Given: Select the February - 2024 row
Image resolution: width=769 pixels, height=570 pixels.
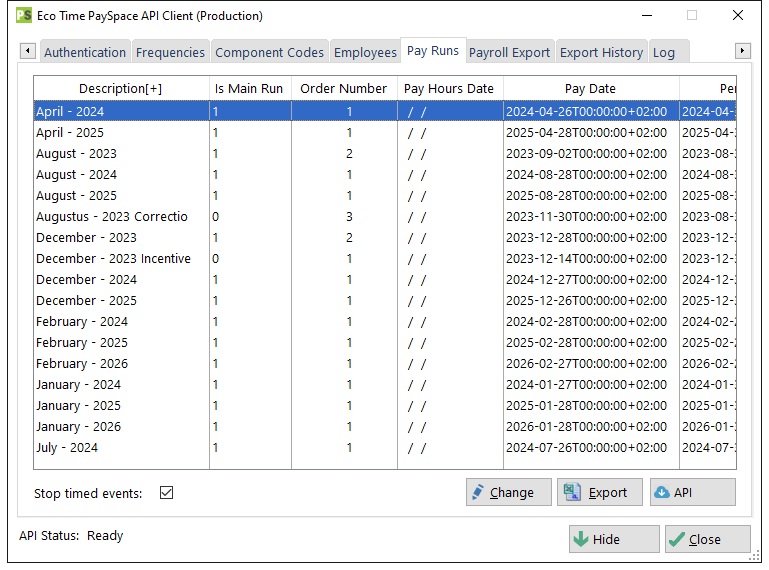Looking at the screenshot, I should click(385, 322).
